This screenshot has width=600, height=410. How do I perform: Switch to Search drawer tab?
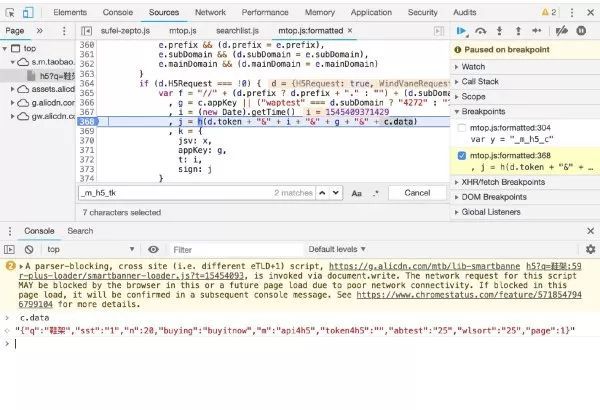pos(80,231)
